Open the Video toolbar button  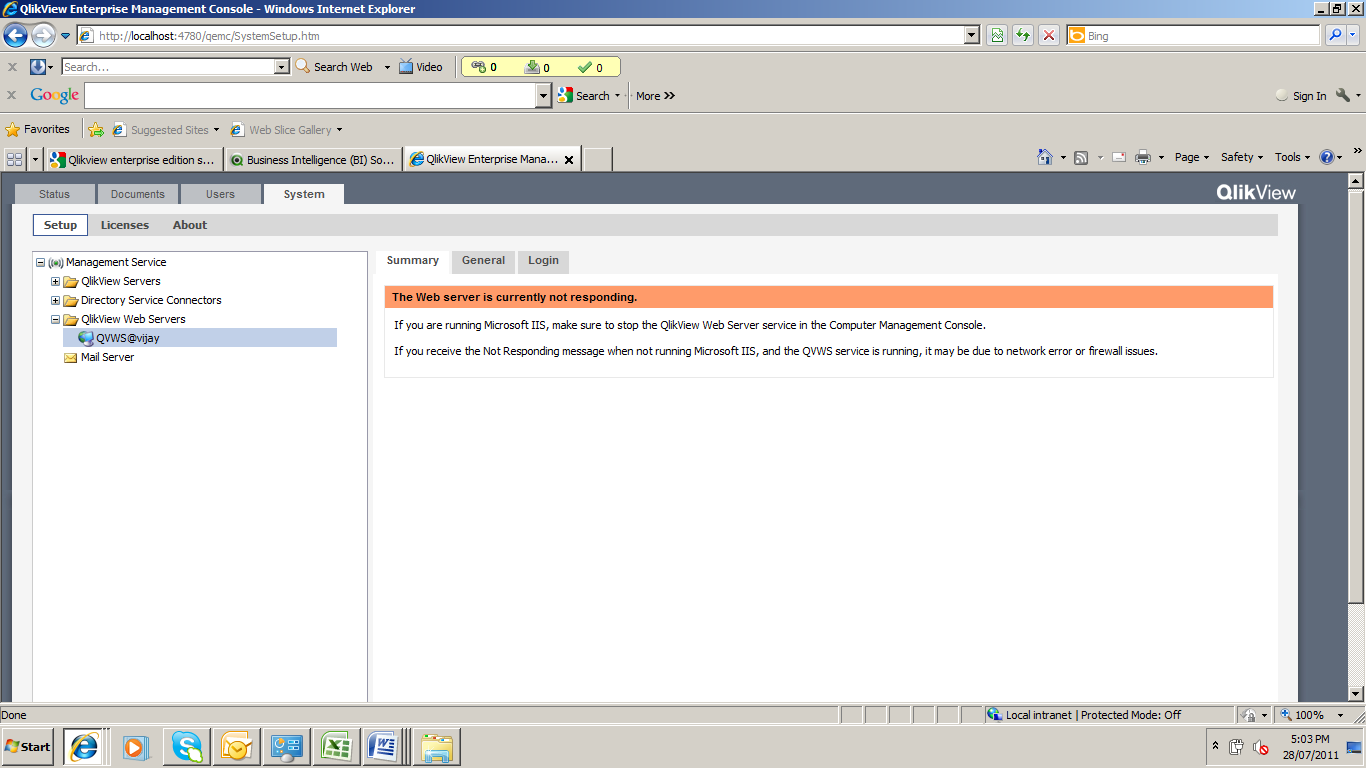point(420,67)
